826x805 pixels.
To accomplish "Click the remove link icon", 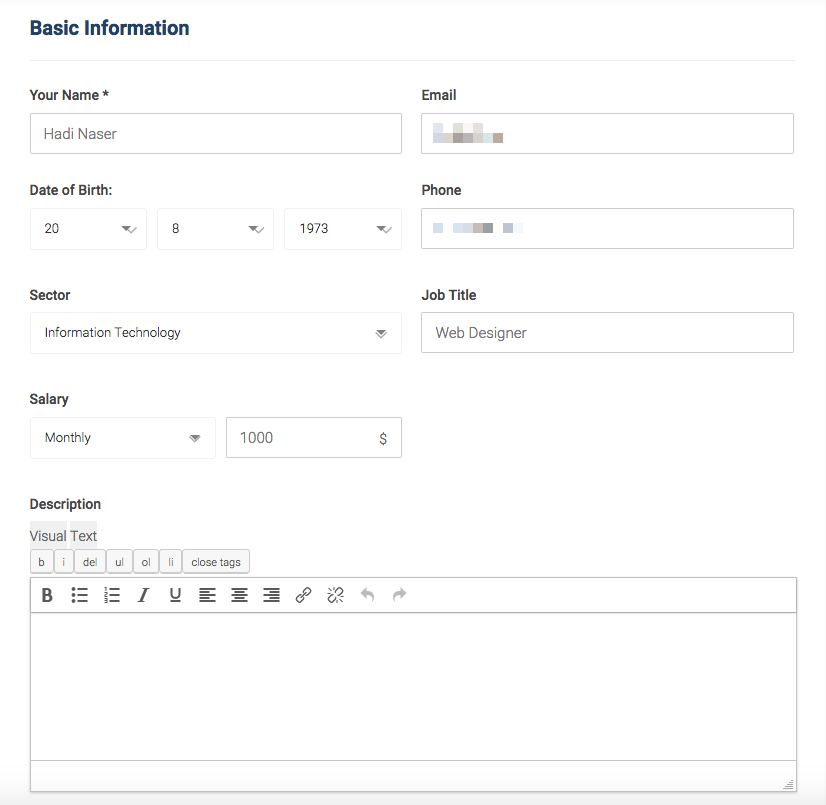I will coord(335,595).
